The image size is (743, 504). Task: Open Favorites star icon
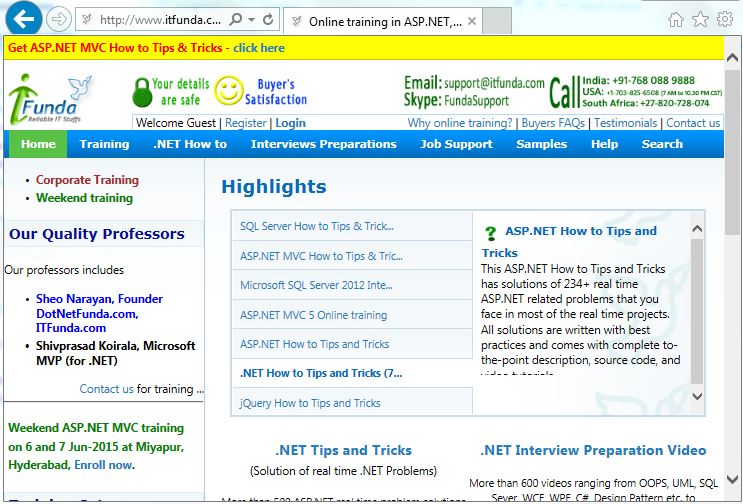(700, 19)
